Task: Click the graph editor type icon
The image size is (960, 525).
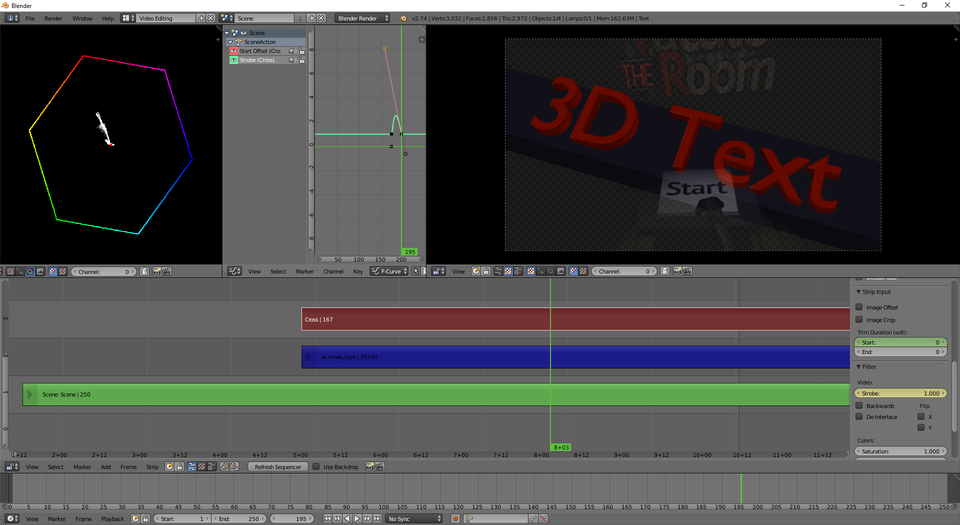Action: click(234, 271)
